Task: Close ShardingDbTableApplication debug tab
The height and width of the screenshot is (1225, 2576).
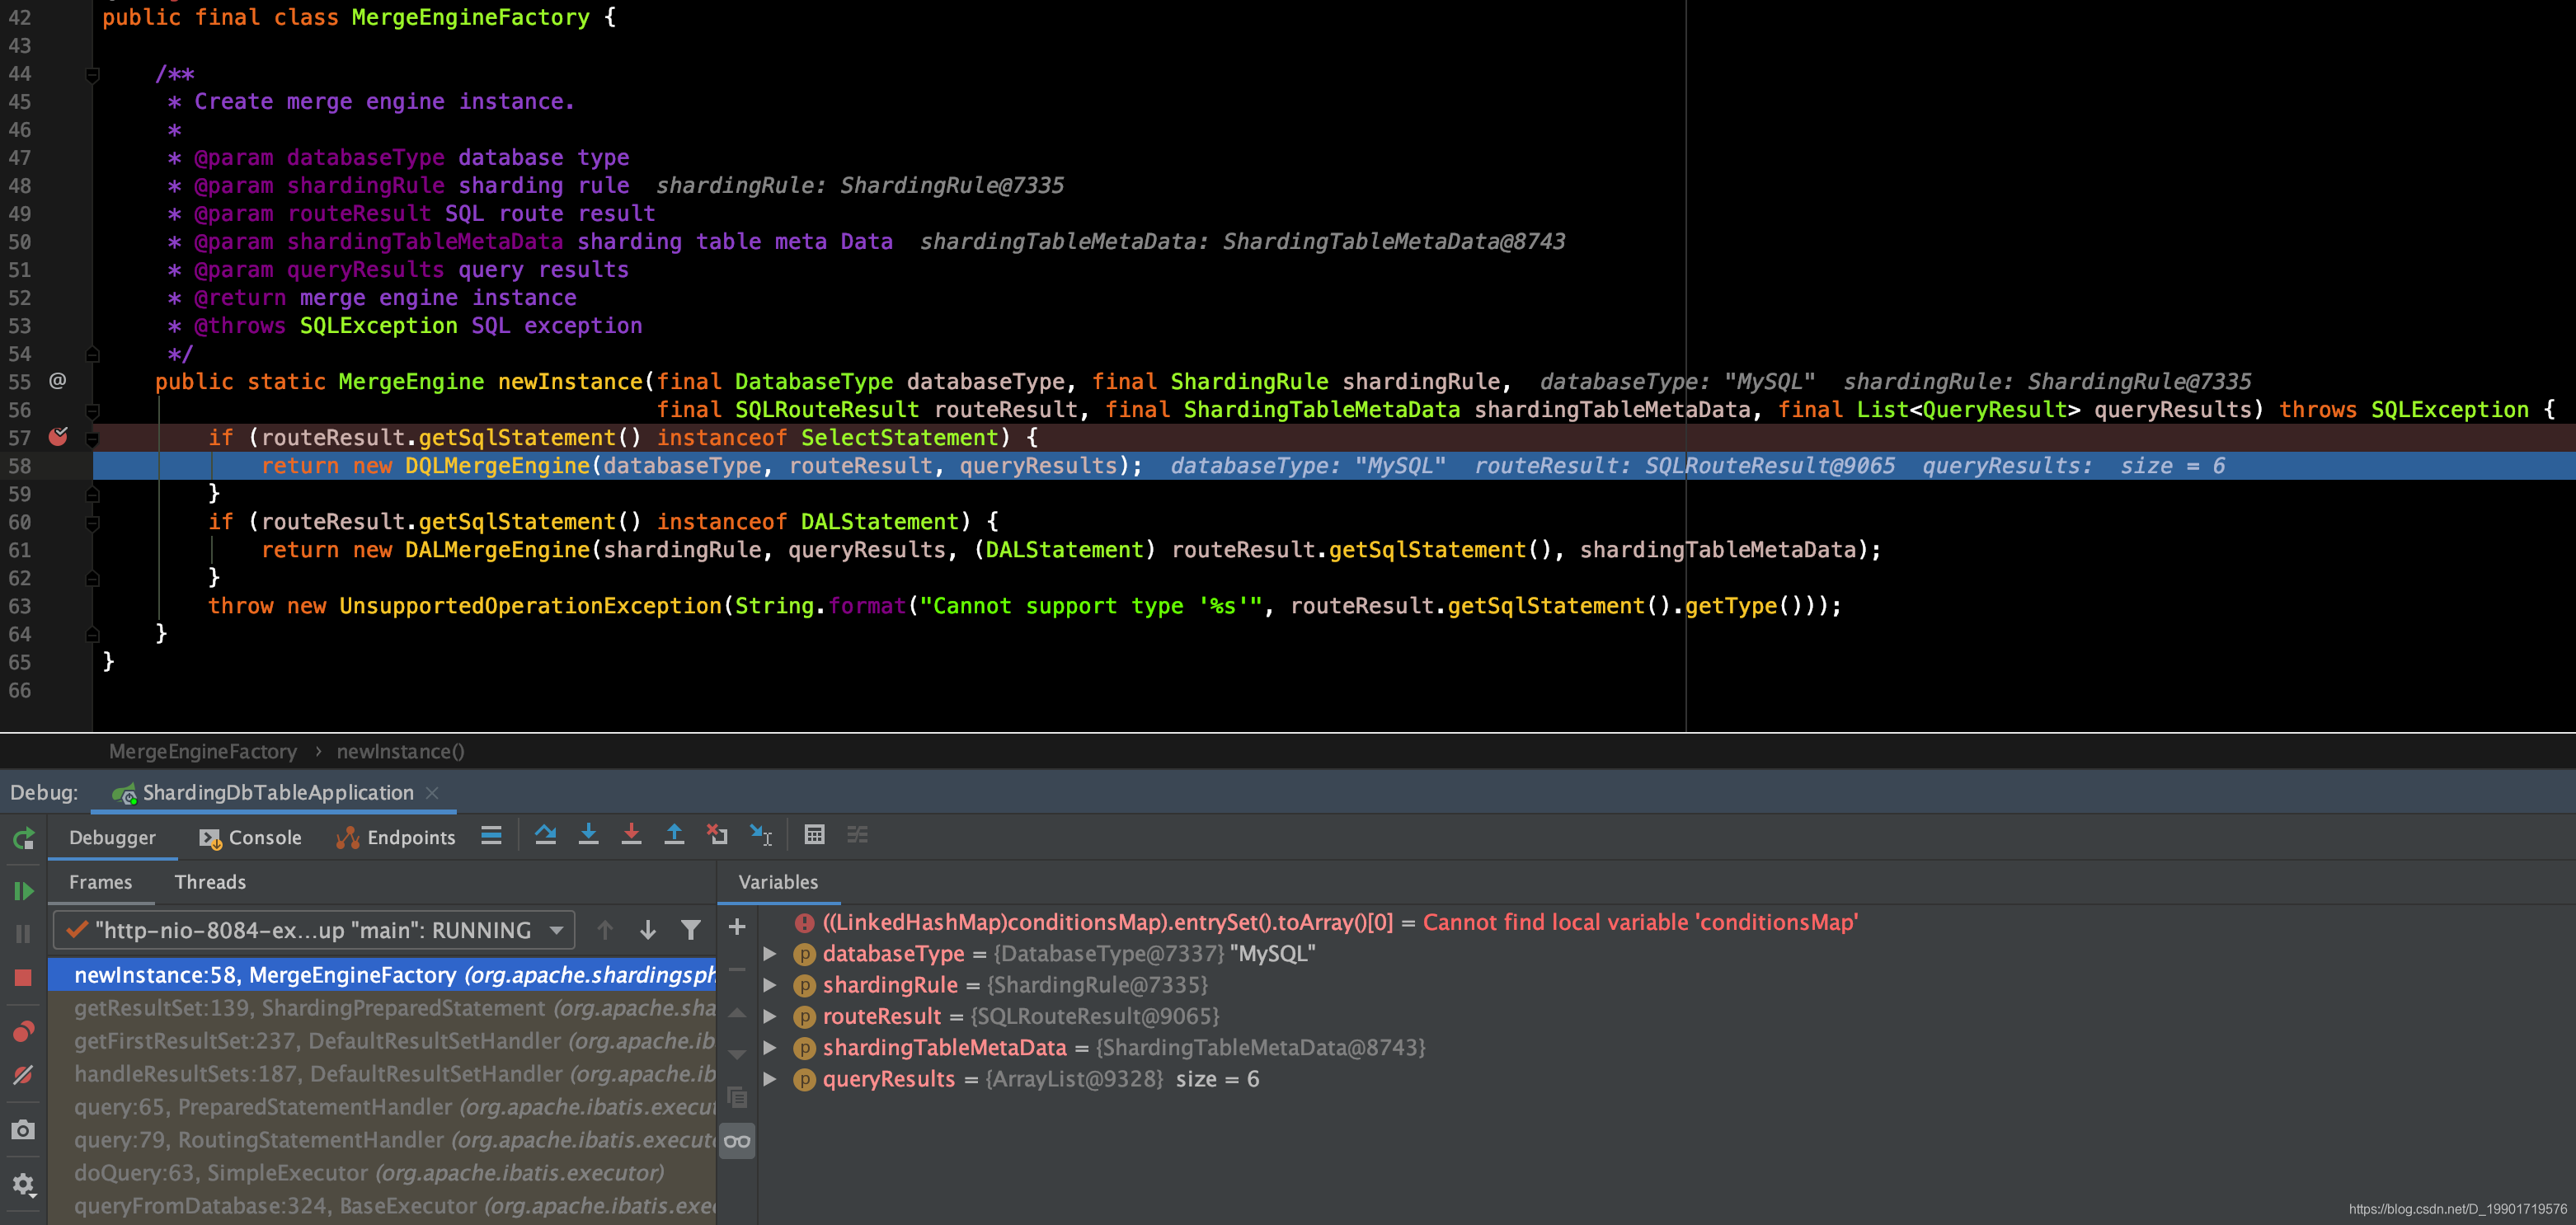Action: [432, 793]
